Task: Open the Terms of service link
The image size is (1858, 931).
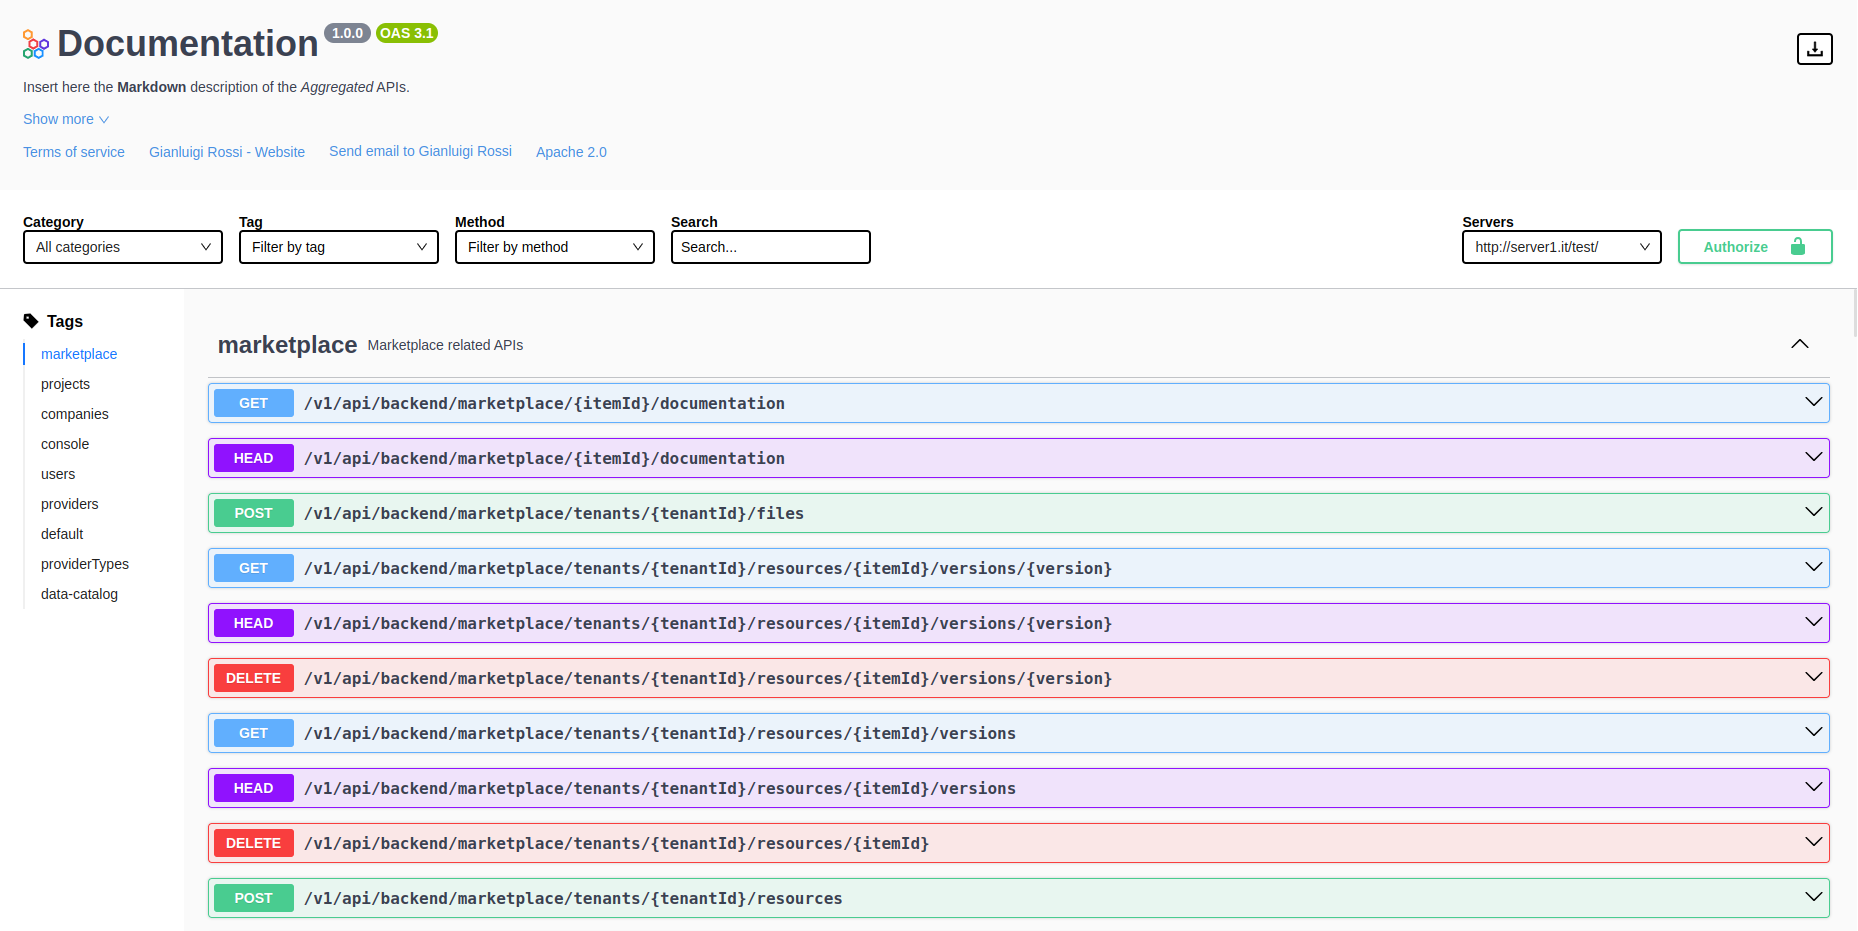Action: point(74,152)
